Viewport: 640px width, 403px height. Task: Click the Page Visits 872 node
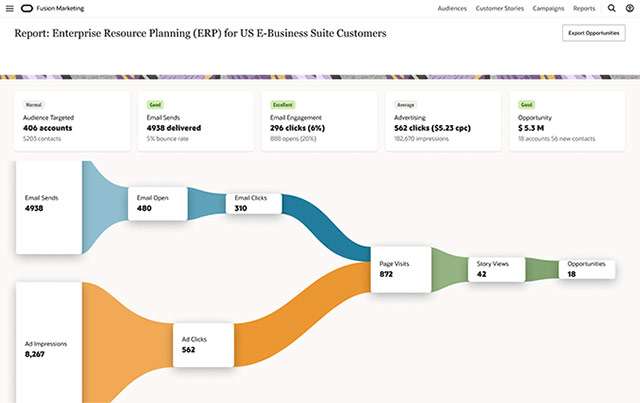tap(401, 268)
